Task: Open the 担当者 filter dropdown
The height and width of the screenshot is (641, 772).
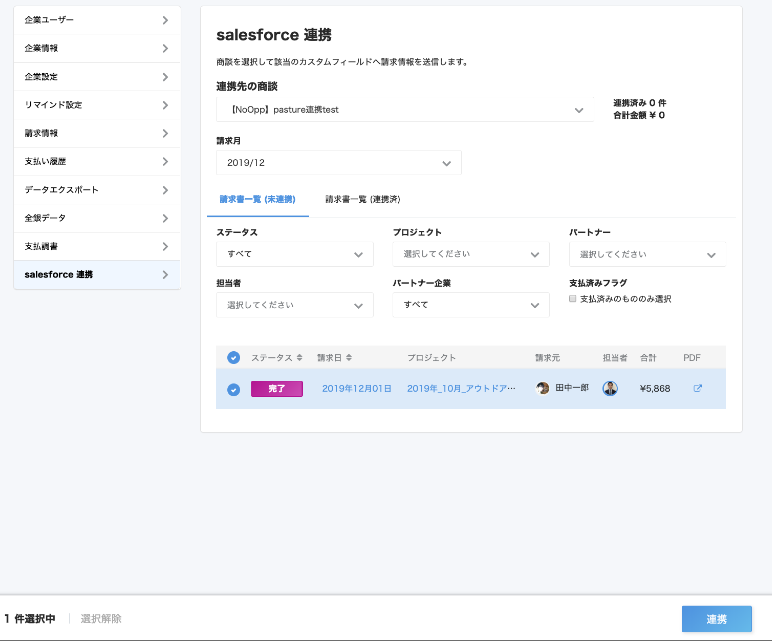Action: 294,305
